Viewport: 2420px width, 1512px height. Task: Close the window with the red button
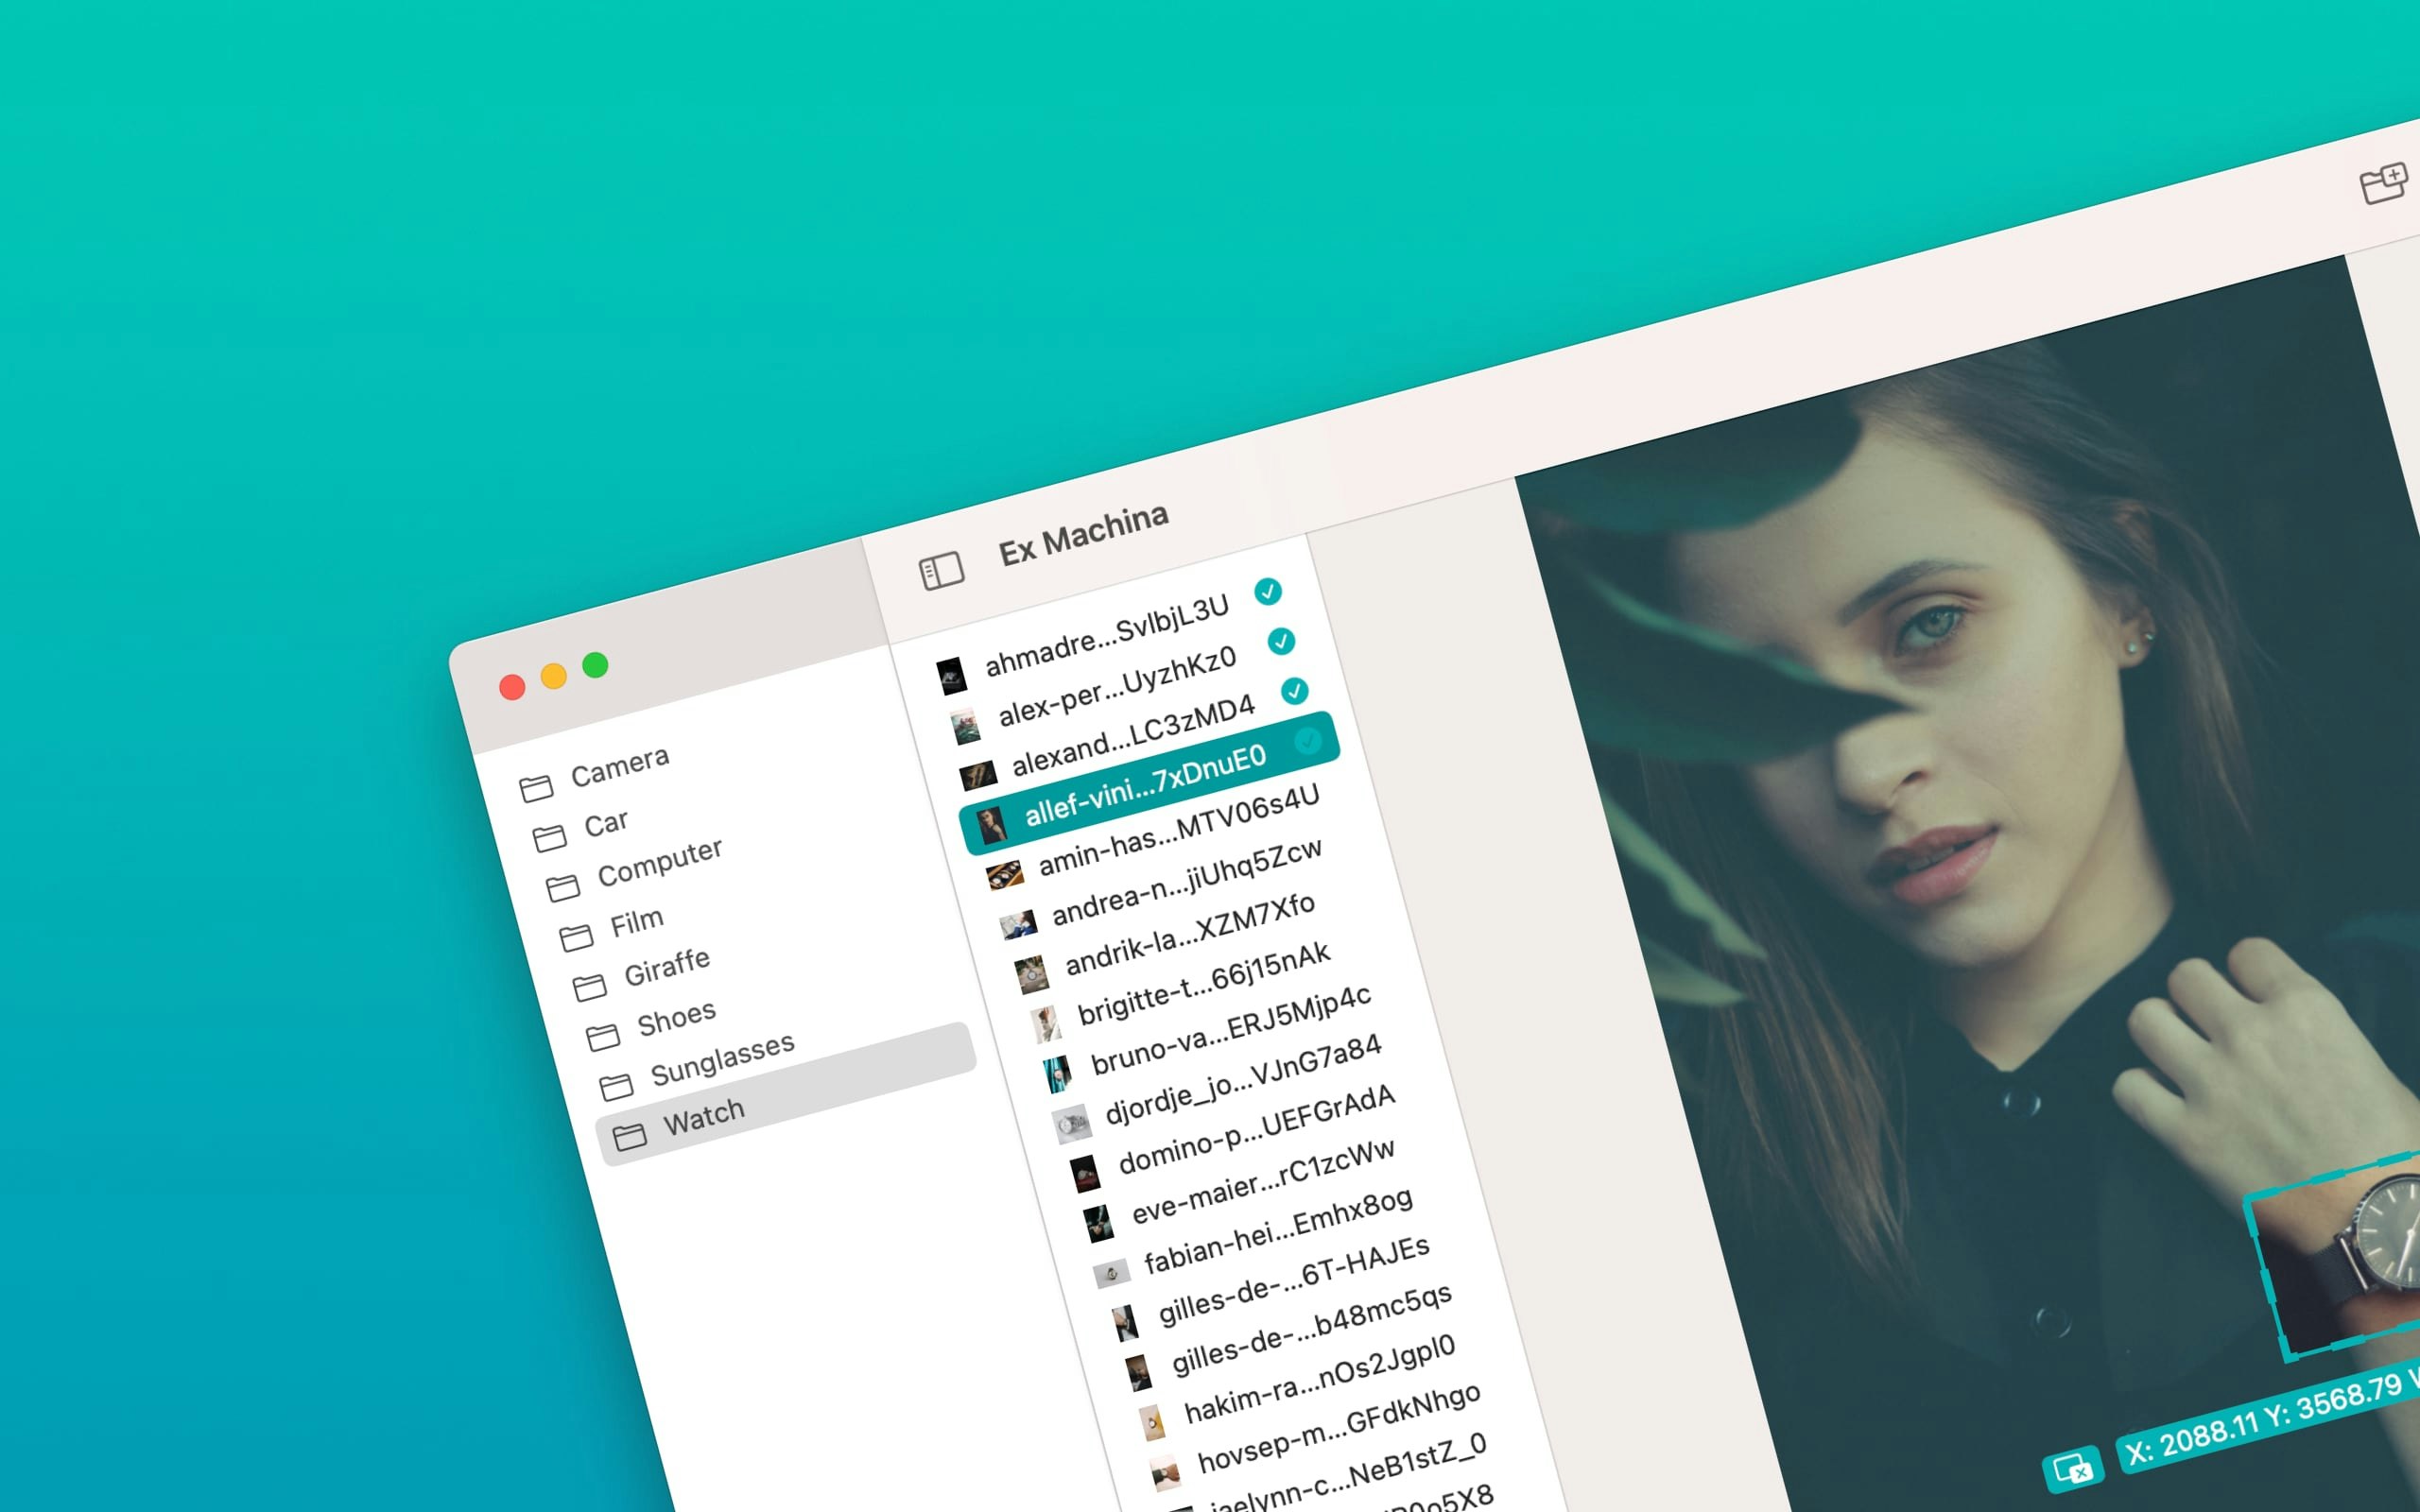click(512, 687)
